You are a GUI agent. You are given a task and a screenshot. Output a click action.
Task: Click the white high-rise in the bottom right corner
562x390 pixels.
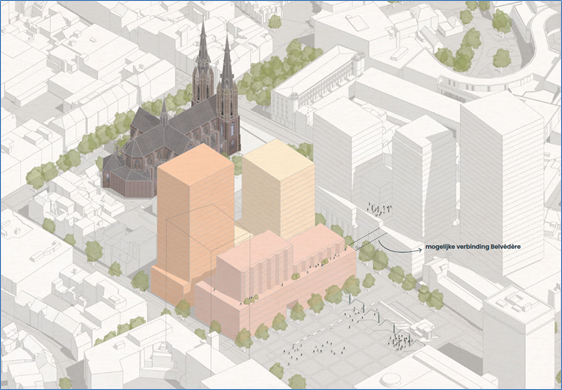(520, 341)
